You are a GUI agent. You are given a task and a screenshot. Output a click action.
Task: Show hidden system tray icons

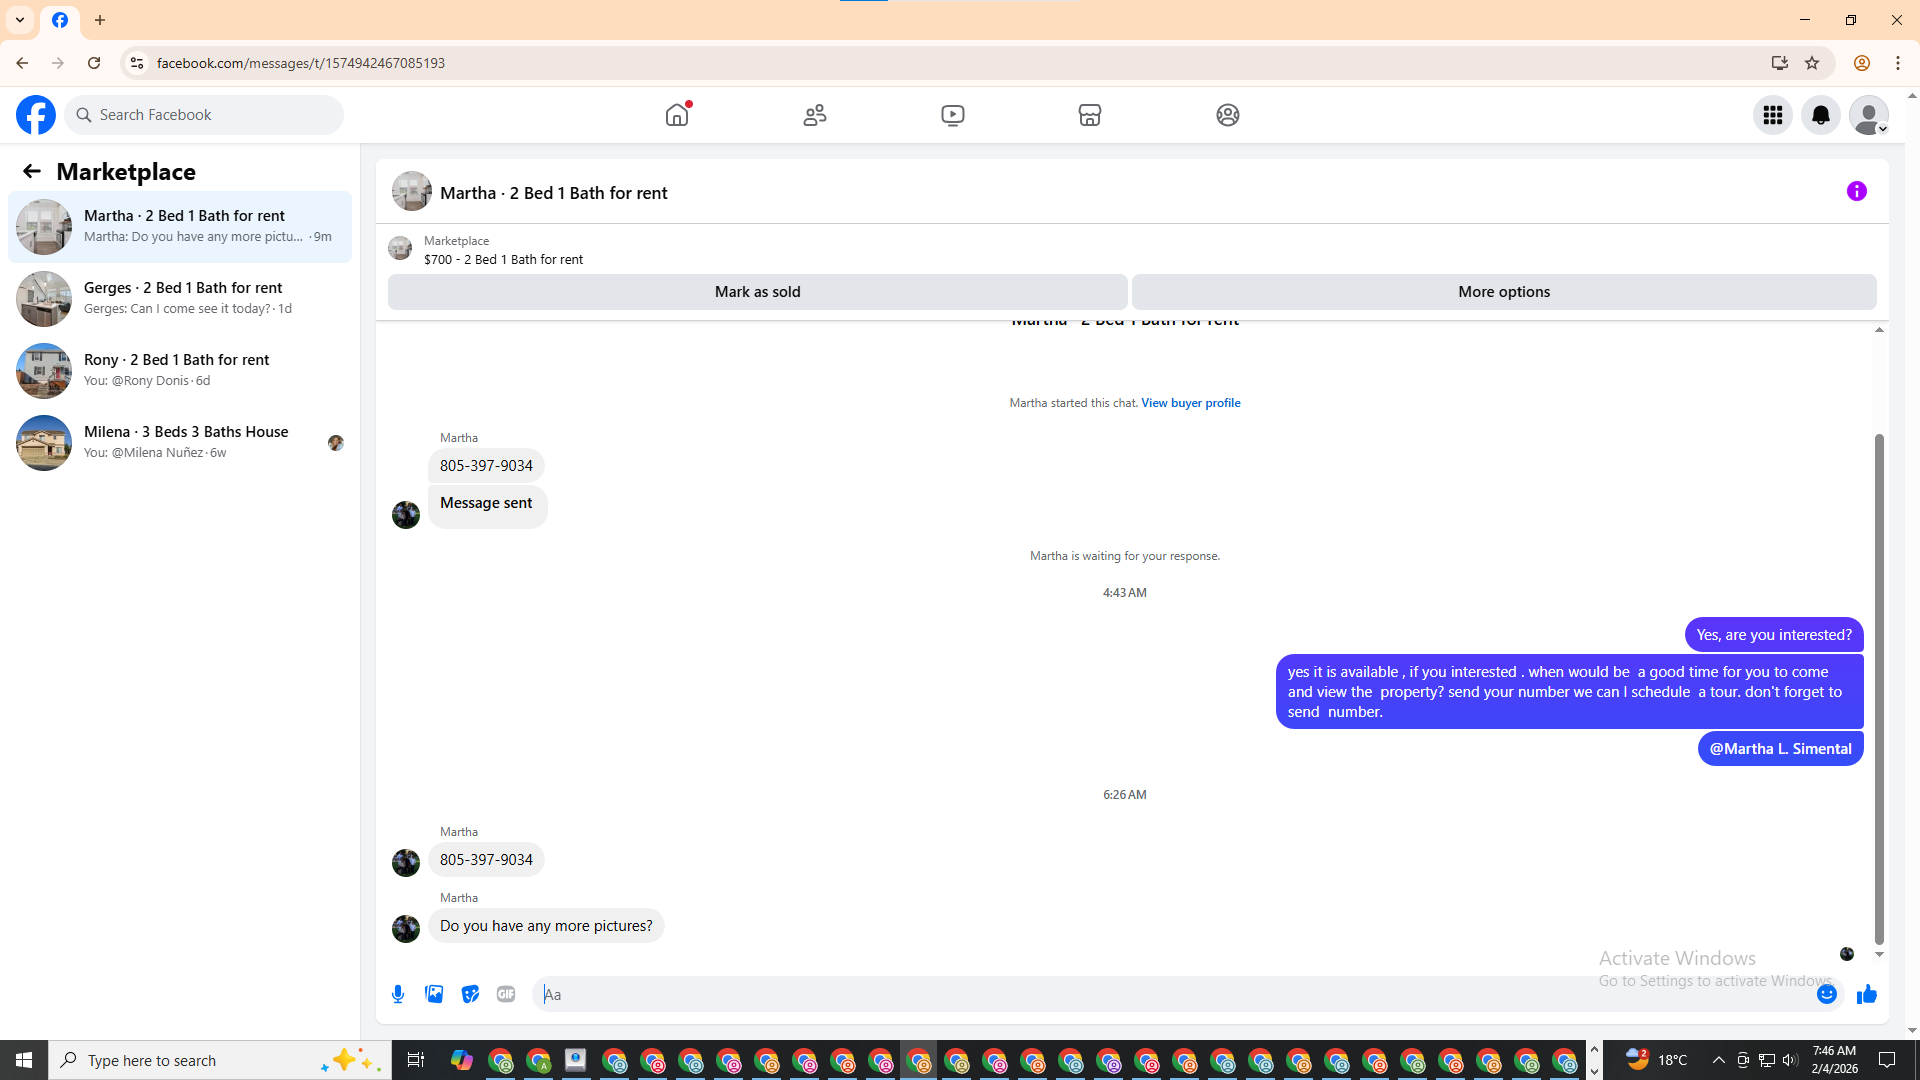(1718, 1060)
